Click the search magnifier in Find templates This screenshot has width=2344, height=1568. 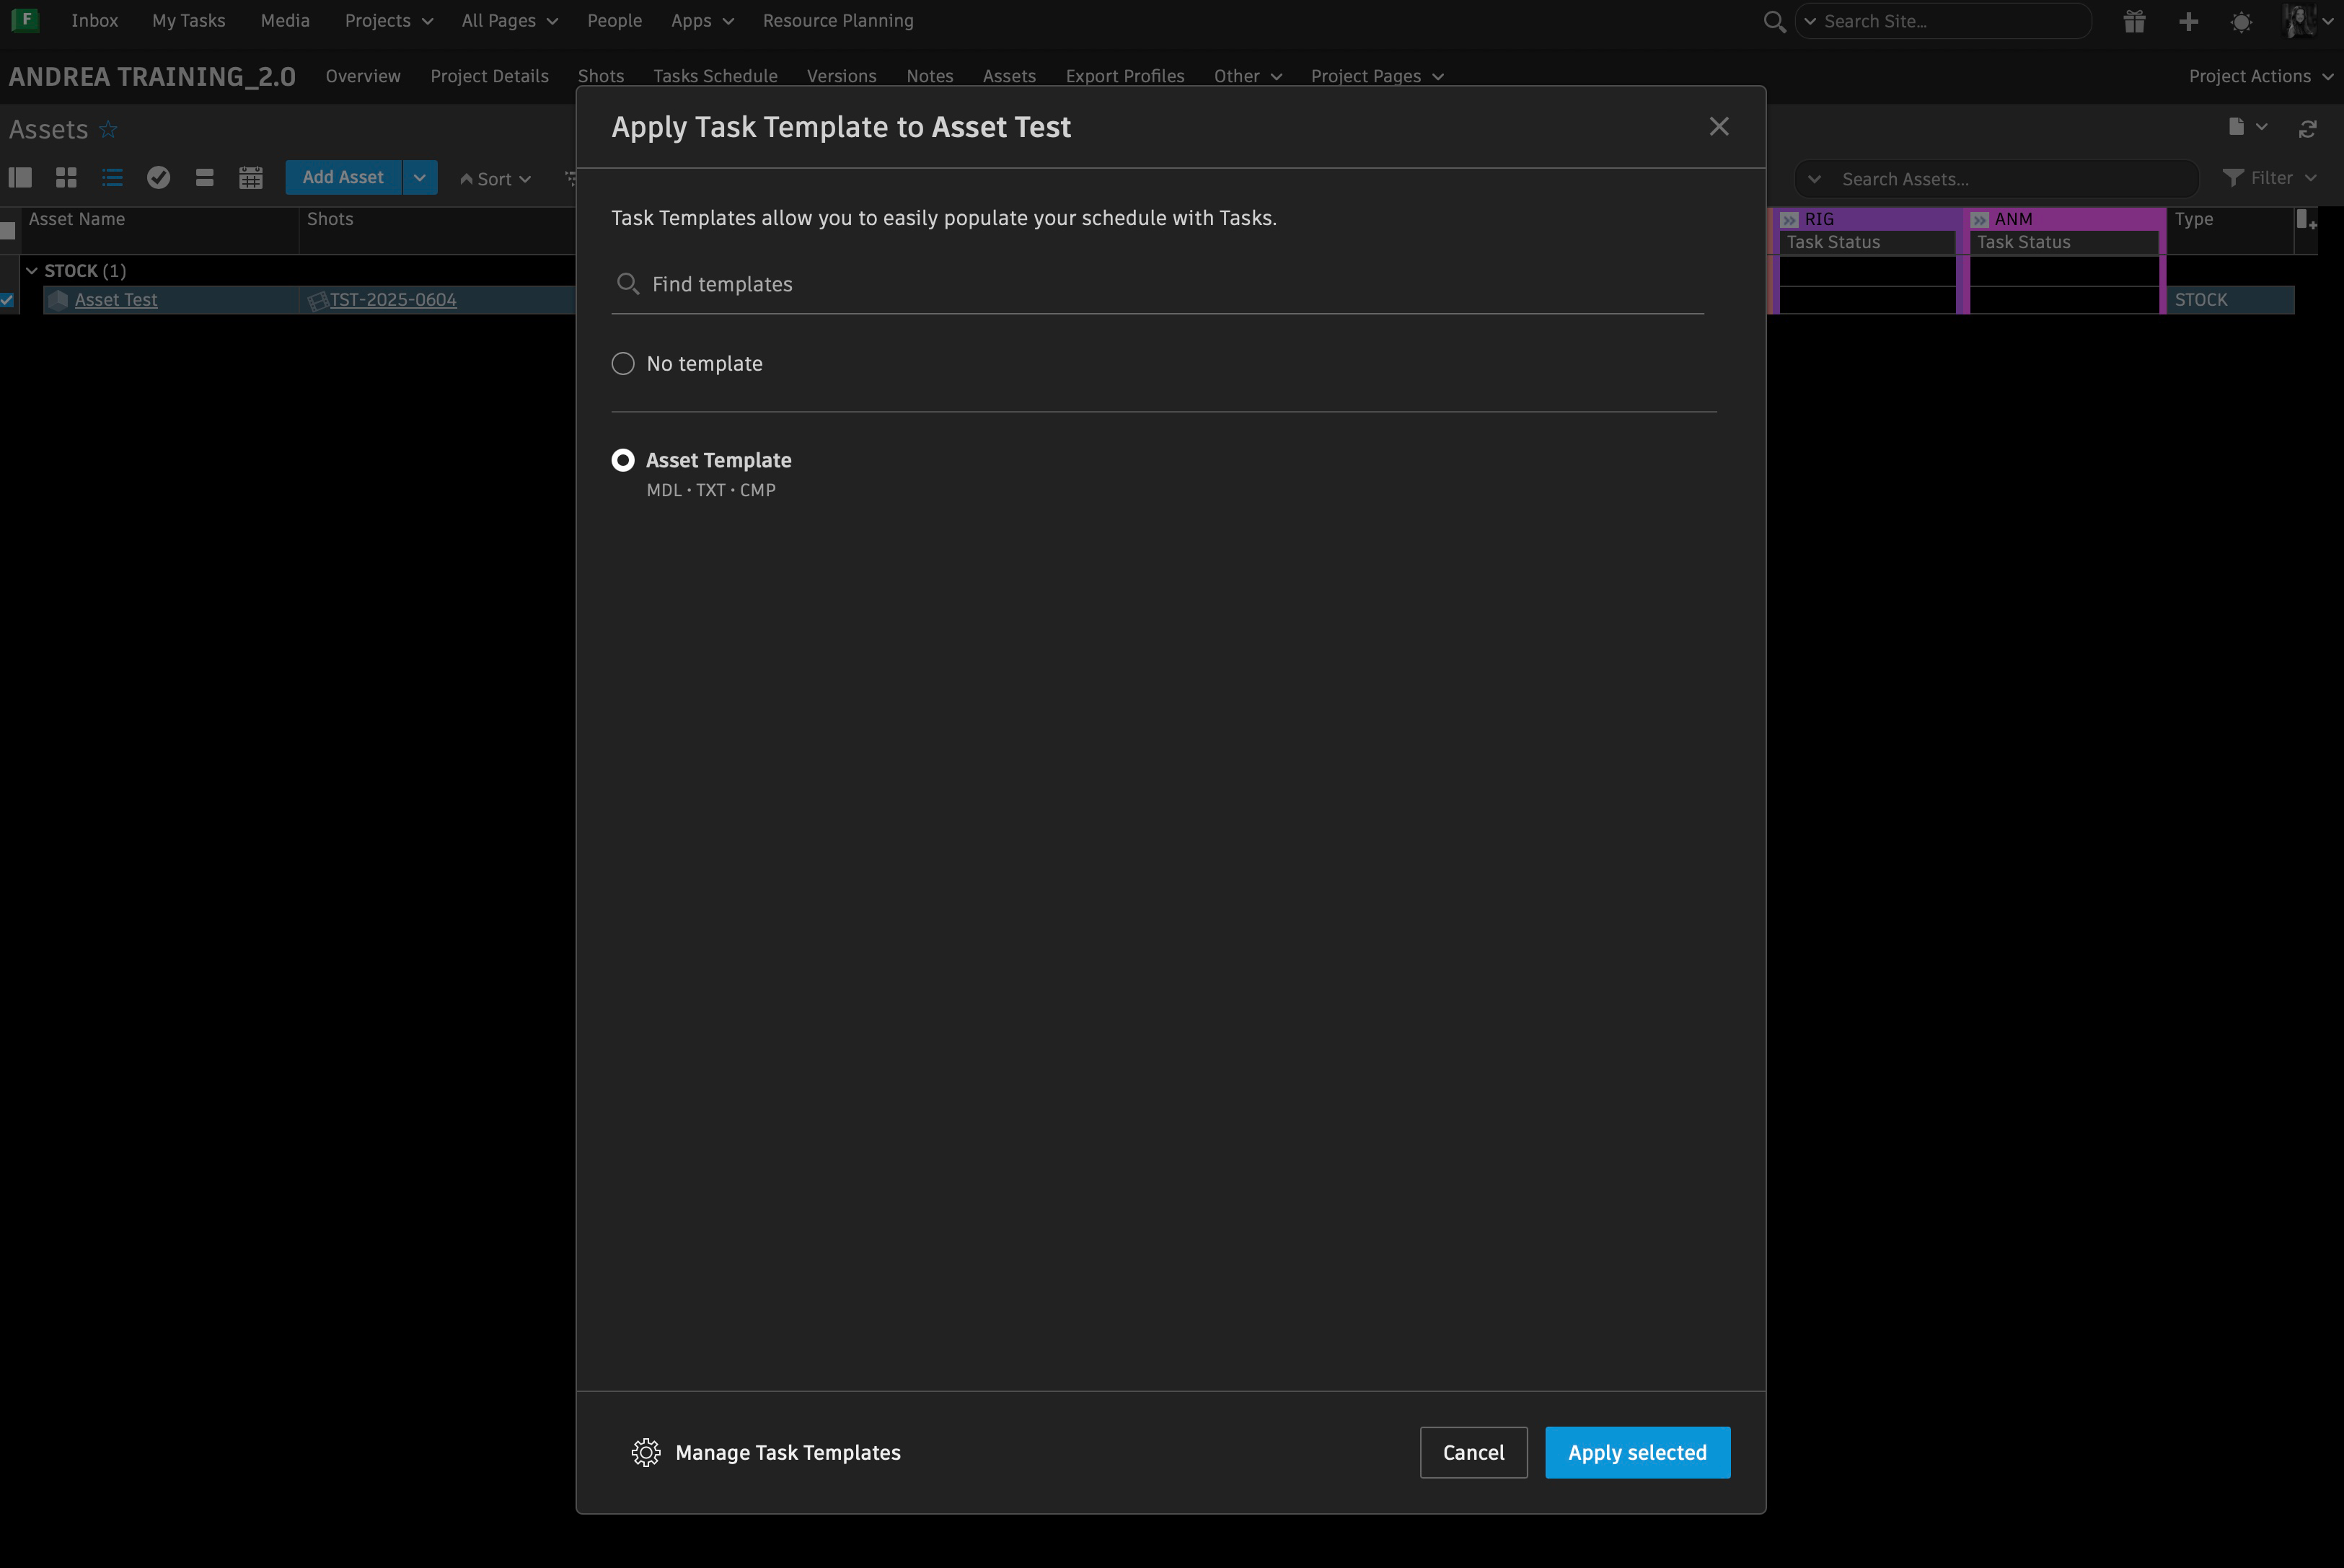coord(627,284)
